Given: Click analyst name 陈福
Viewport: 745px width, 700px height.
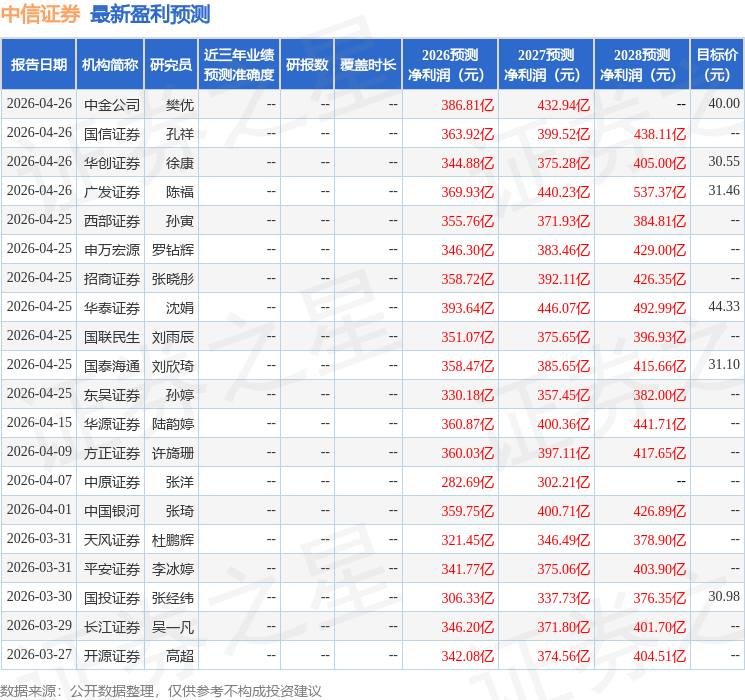Looking at the screenshot, I should coord(180,192).
